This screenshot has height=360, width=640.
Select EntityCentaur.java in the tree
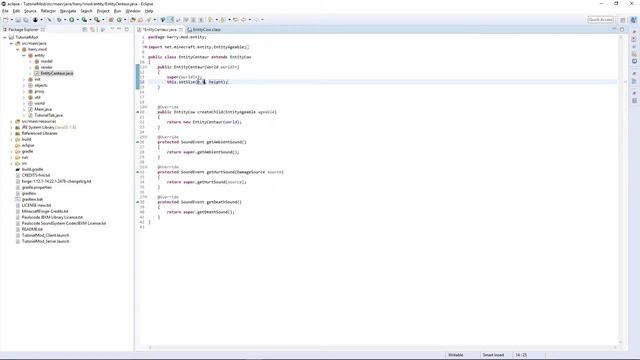coord(57,73)
